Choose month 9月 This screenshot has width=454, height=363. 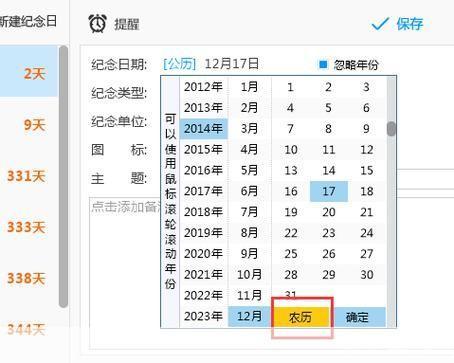coord(249,254)
